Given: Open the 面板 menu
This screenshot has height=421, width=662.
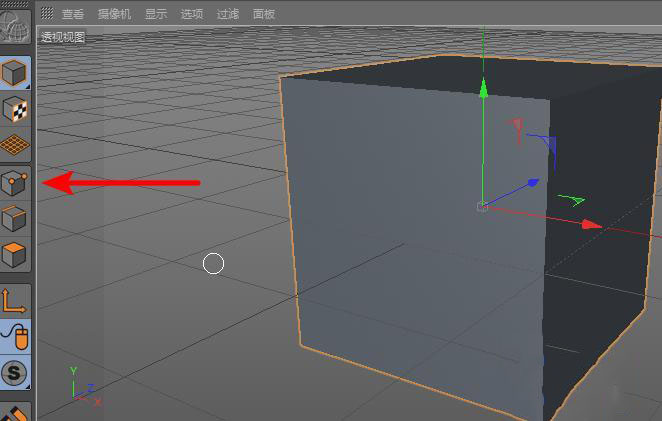Looking at the screenshot, I should 264,14.
